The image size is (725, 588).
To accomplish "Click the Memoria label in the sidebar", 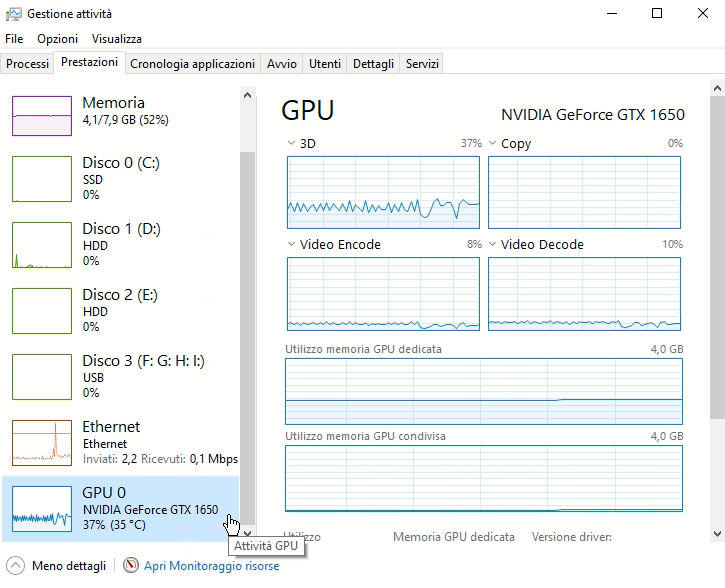I will (x=113, y=103).
